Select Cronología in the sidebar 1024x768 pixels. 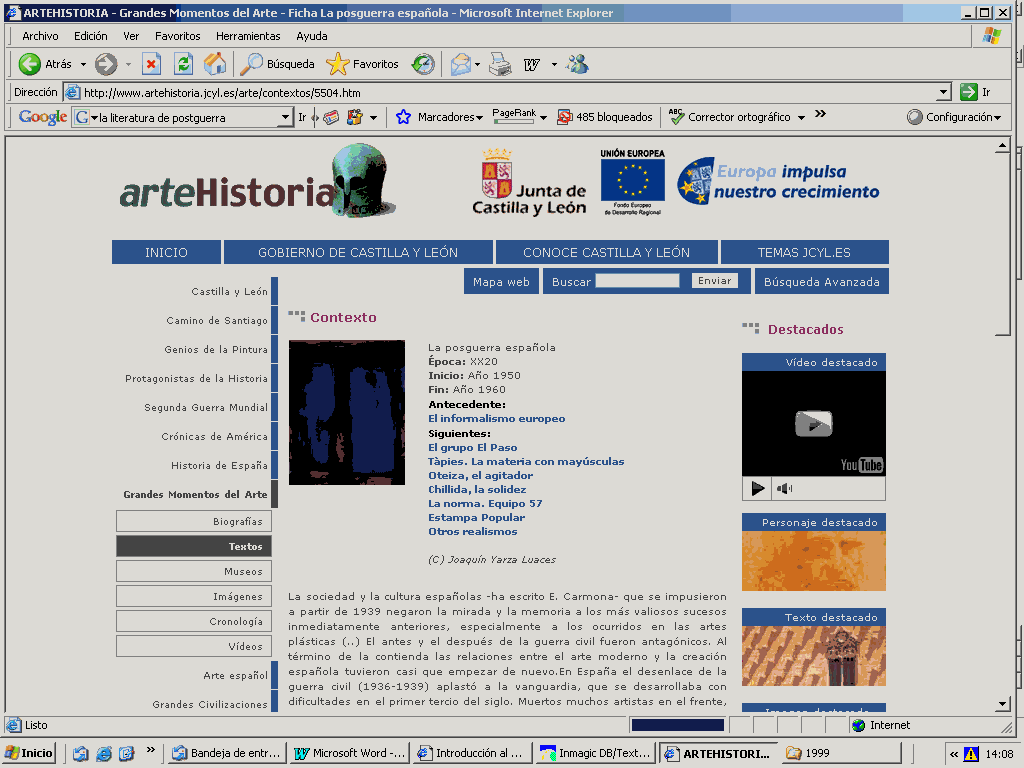pyautogui.click(x=193, y=621)
